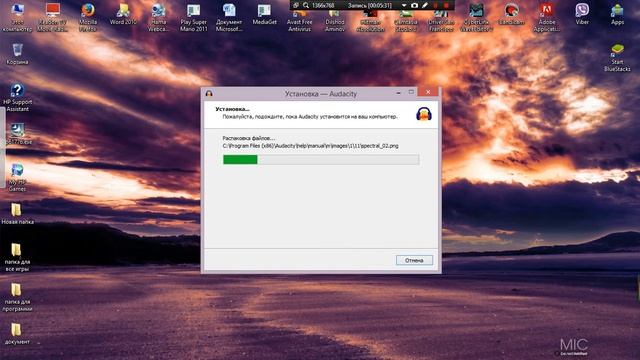Click the camera screenshot icon in recording bar
The height and width of the screenshot is (360, 640).
pyautogui.click(x=414, y=5)
